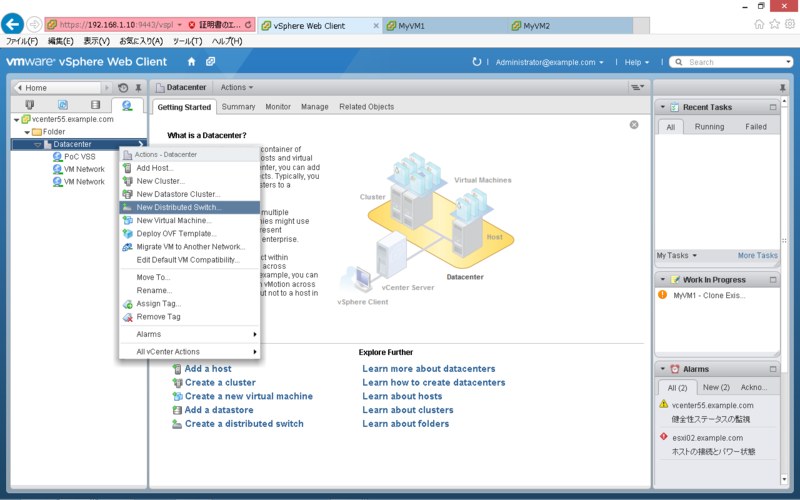The image size is (800, 500).
Task: Collapse the Datacenter tree node
Action: click(x=38, y=145)
